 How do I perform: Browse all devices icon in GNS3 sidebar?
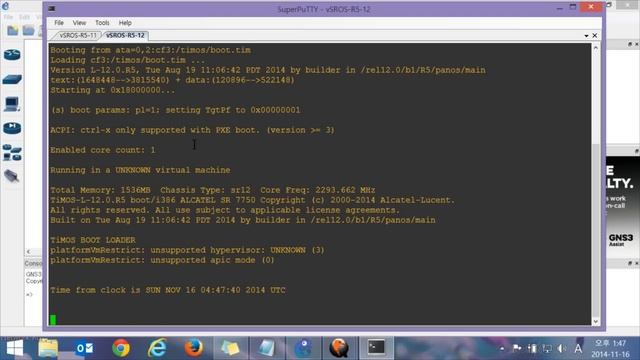point(12,153)
